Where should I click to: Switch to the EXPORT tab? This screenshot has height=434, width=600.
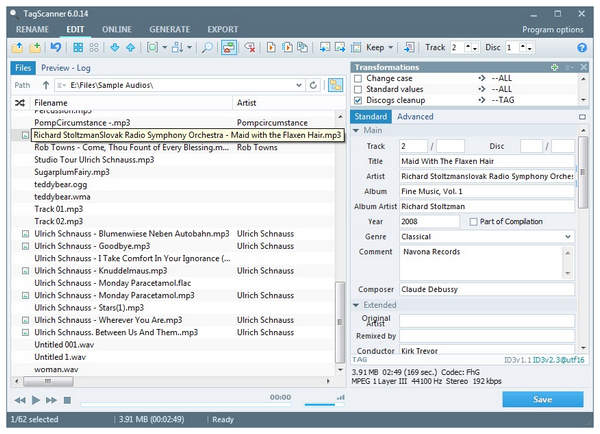tap(223, 29)
